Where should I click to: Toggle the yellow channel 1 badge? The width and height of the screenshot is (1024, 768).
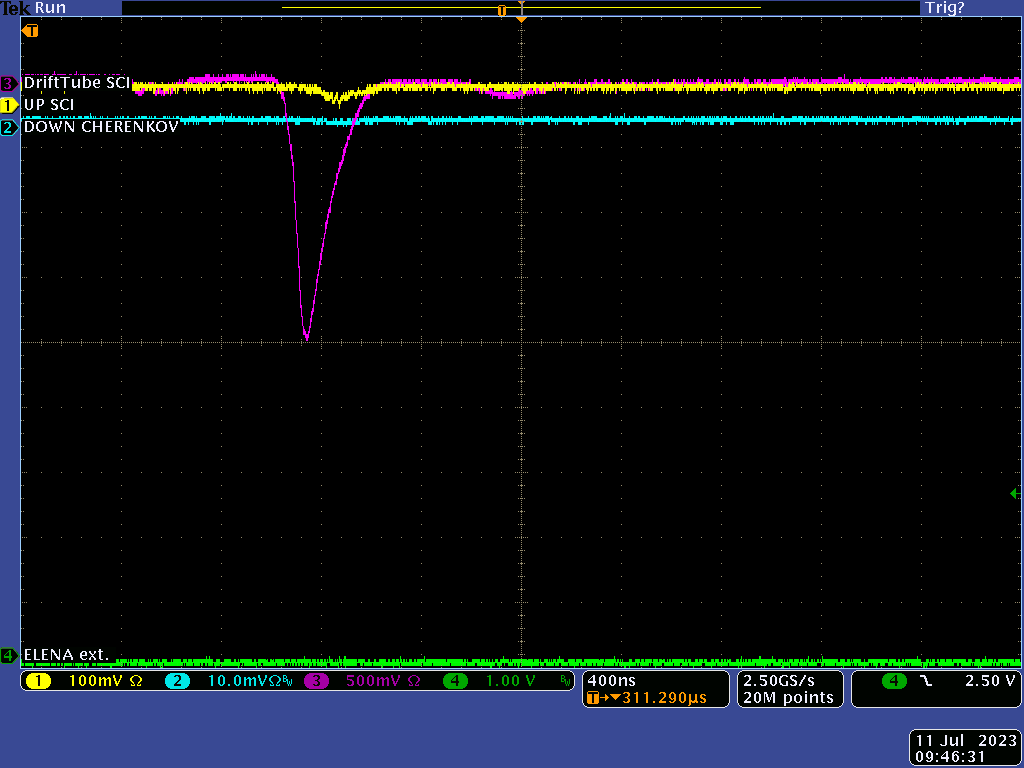coord(38,681)
